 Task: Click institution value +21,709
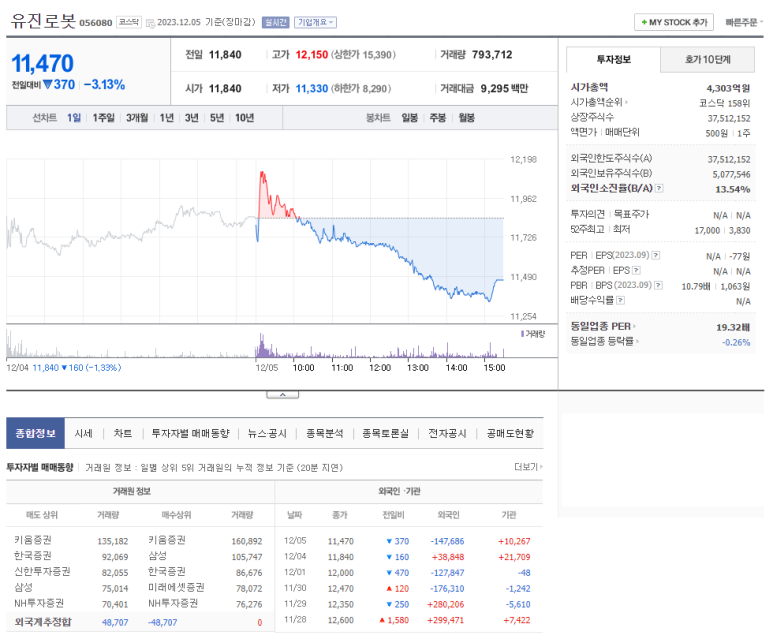point(514,557)
